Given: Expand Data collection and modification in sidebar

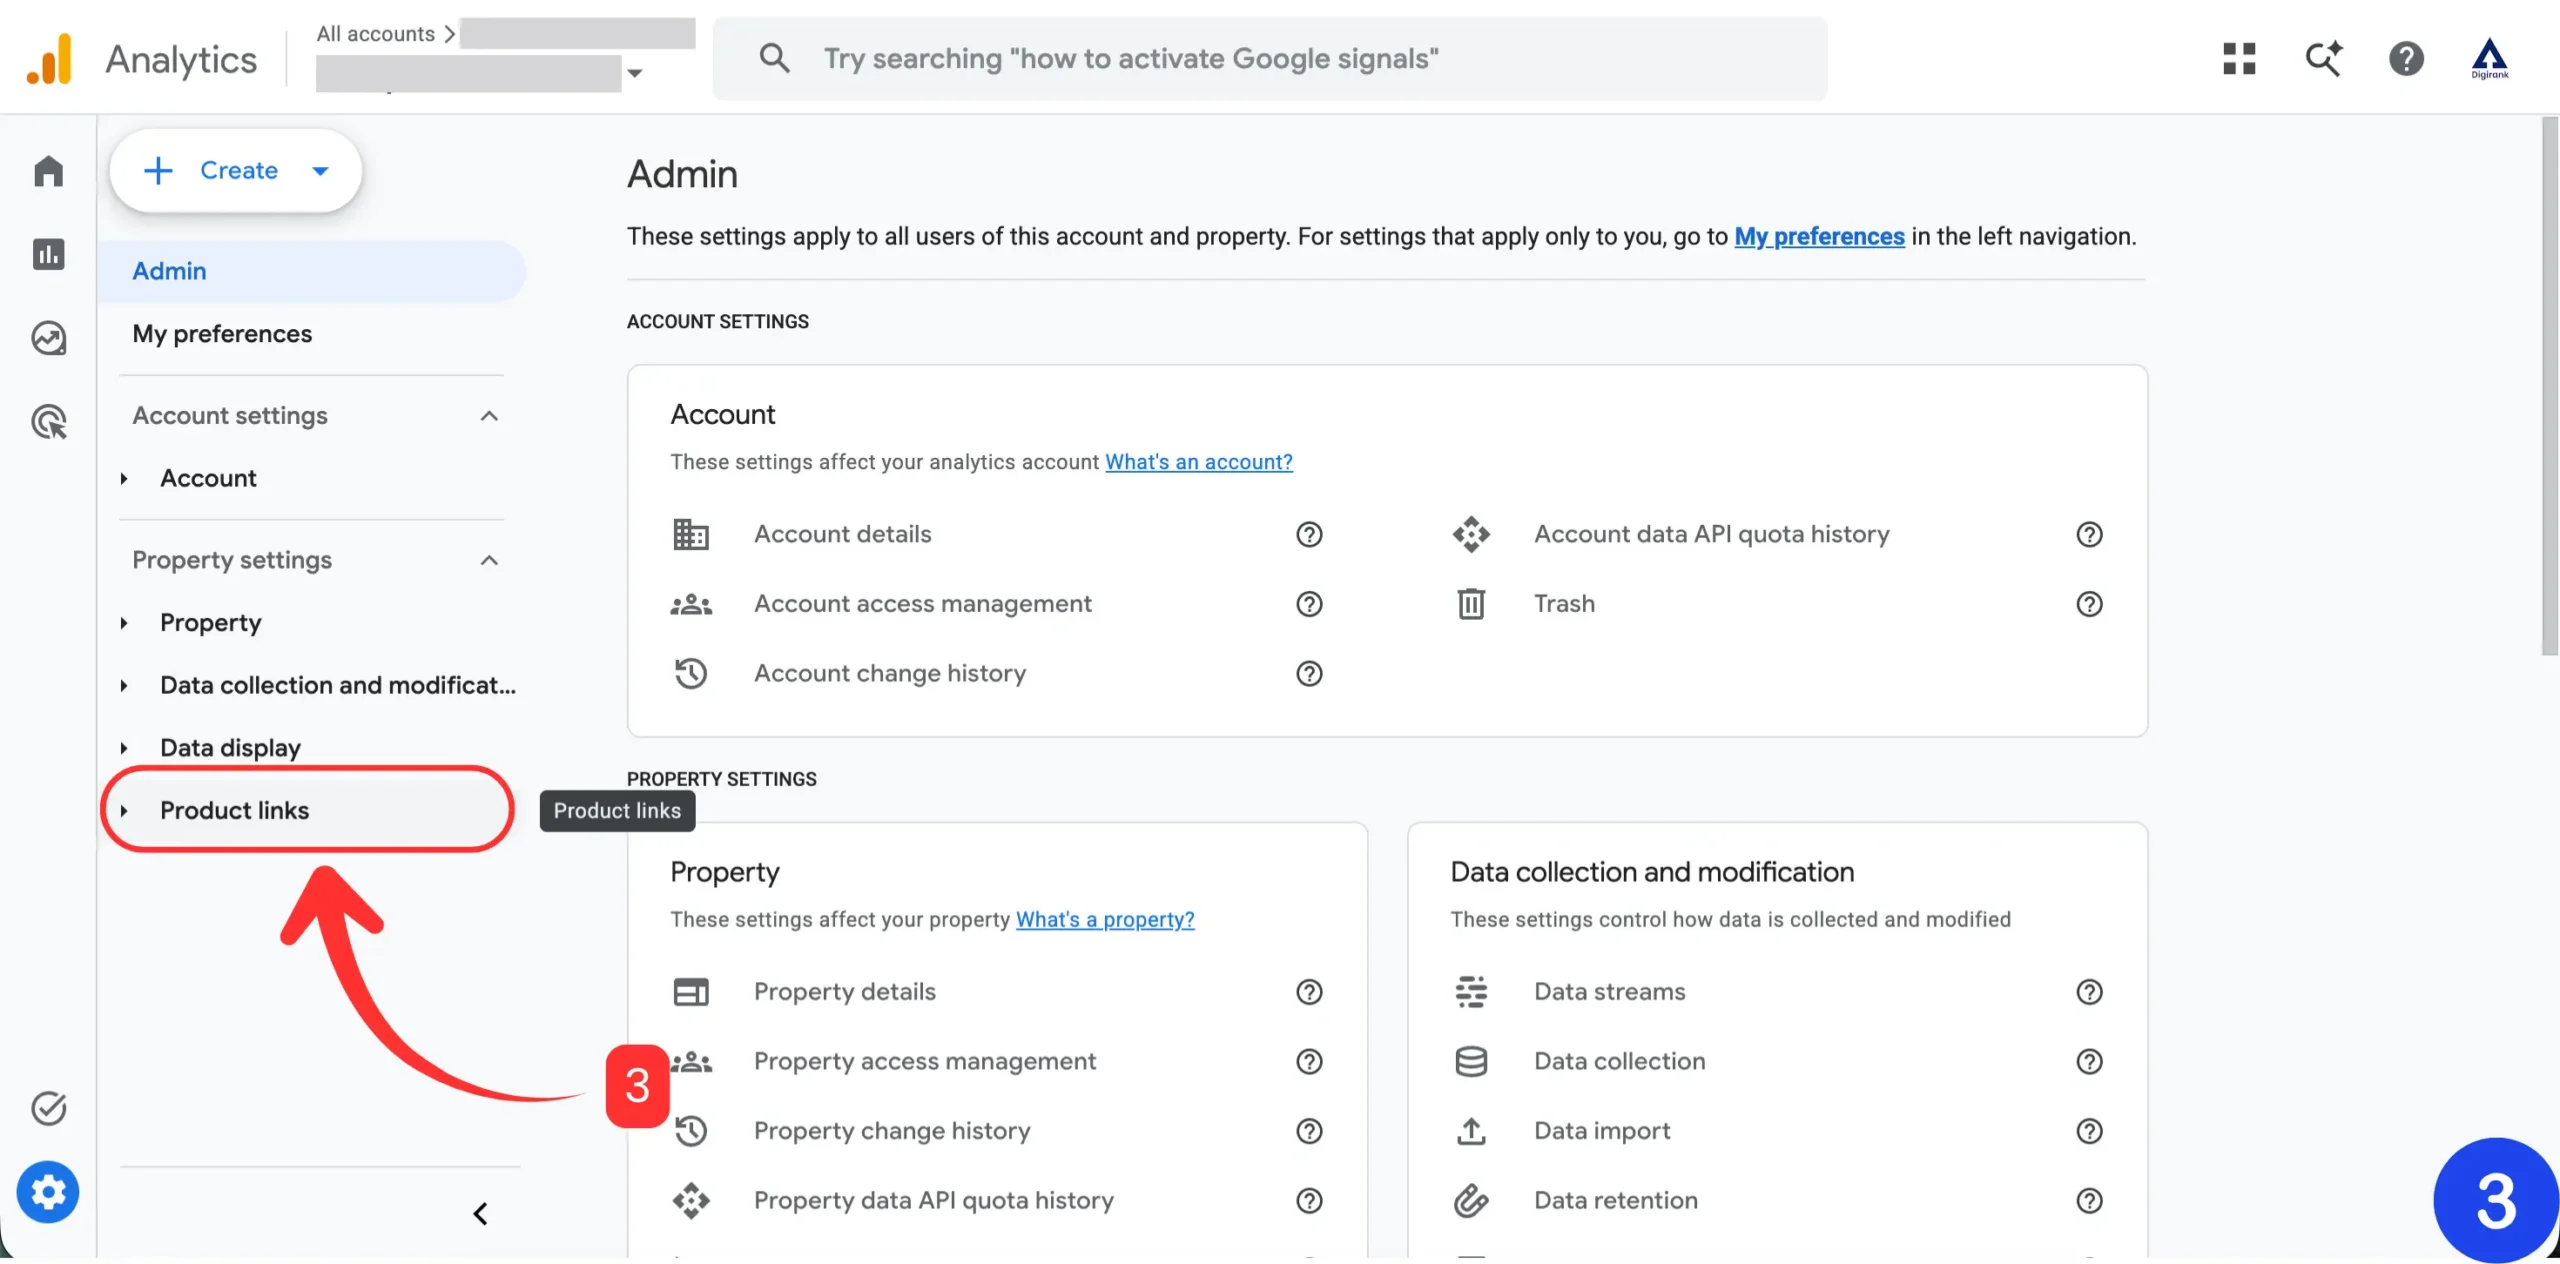Looking at the screenshot, I should (124, 685).
